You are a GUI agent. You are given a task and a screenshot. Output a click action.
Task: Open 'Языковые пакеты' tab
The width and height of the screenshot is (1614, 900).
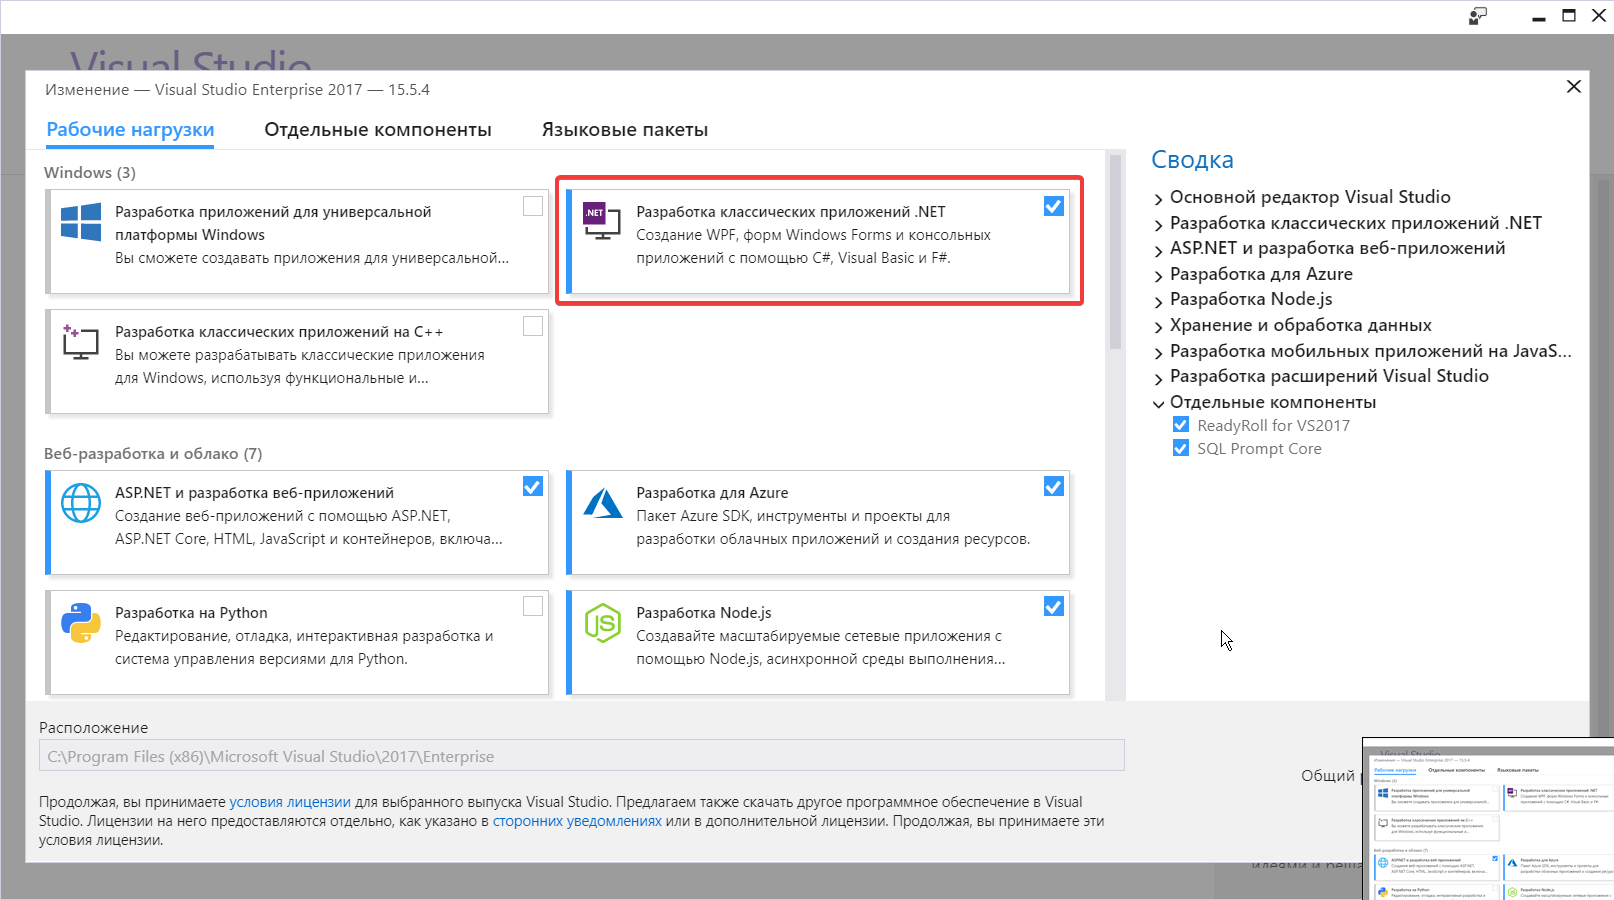625,129
